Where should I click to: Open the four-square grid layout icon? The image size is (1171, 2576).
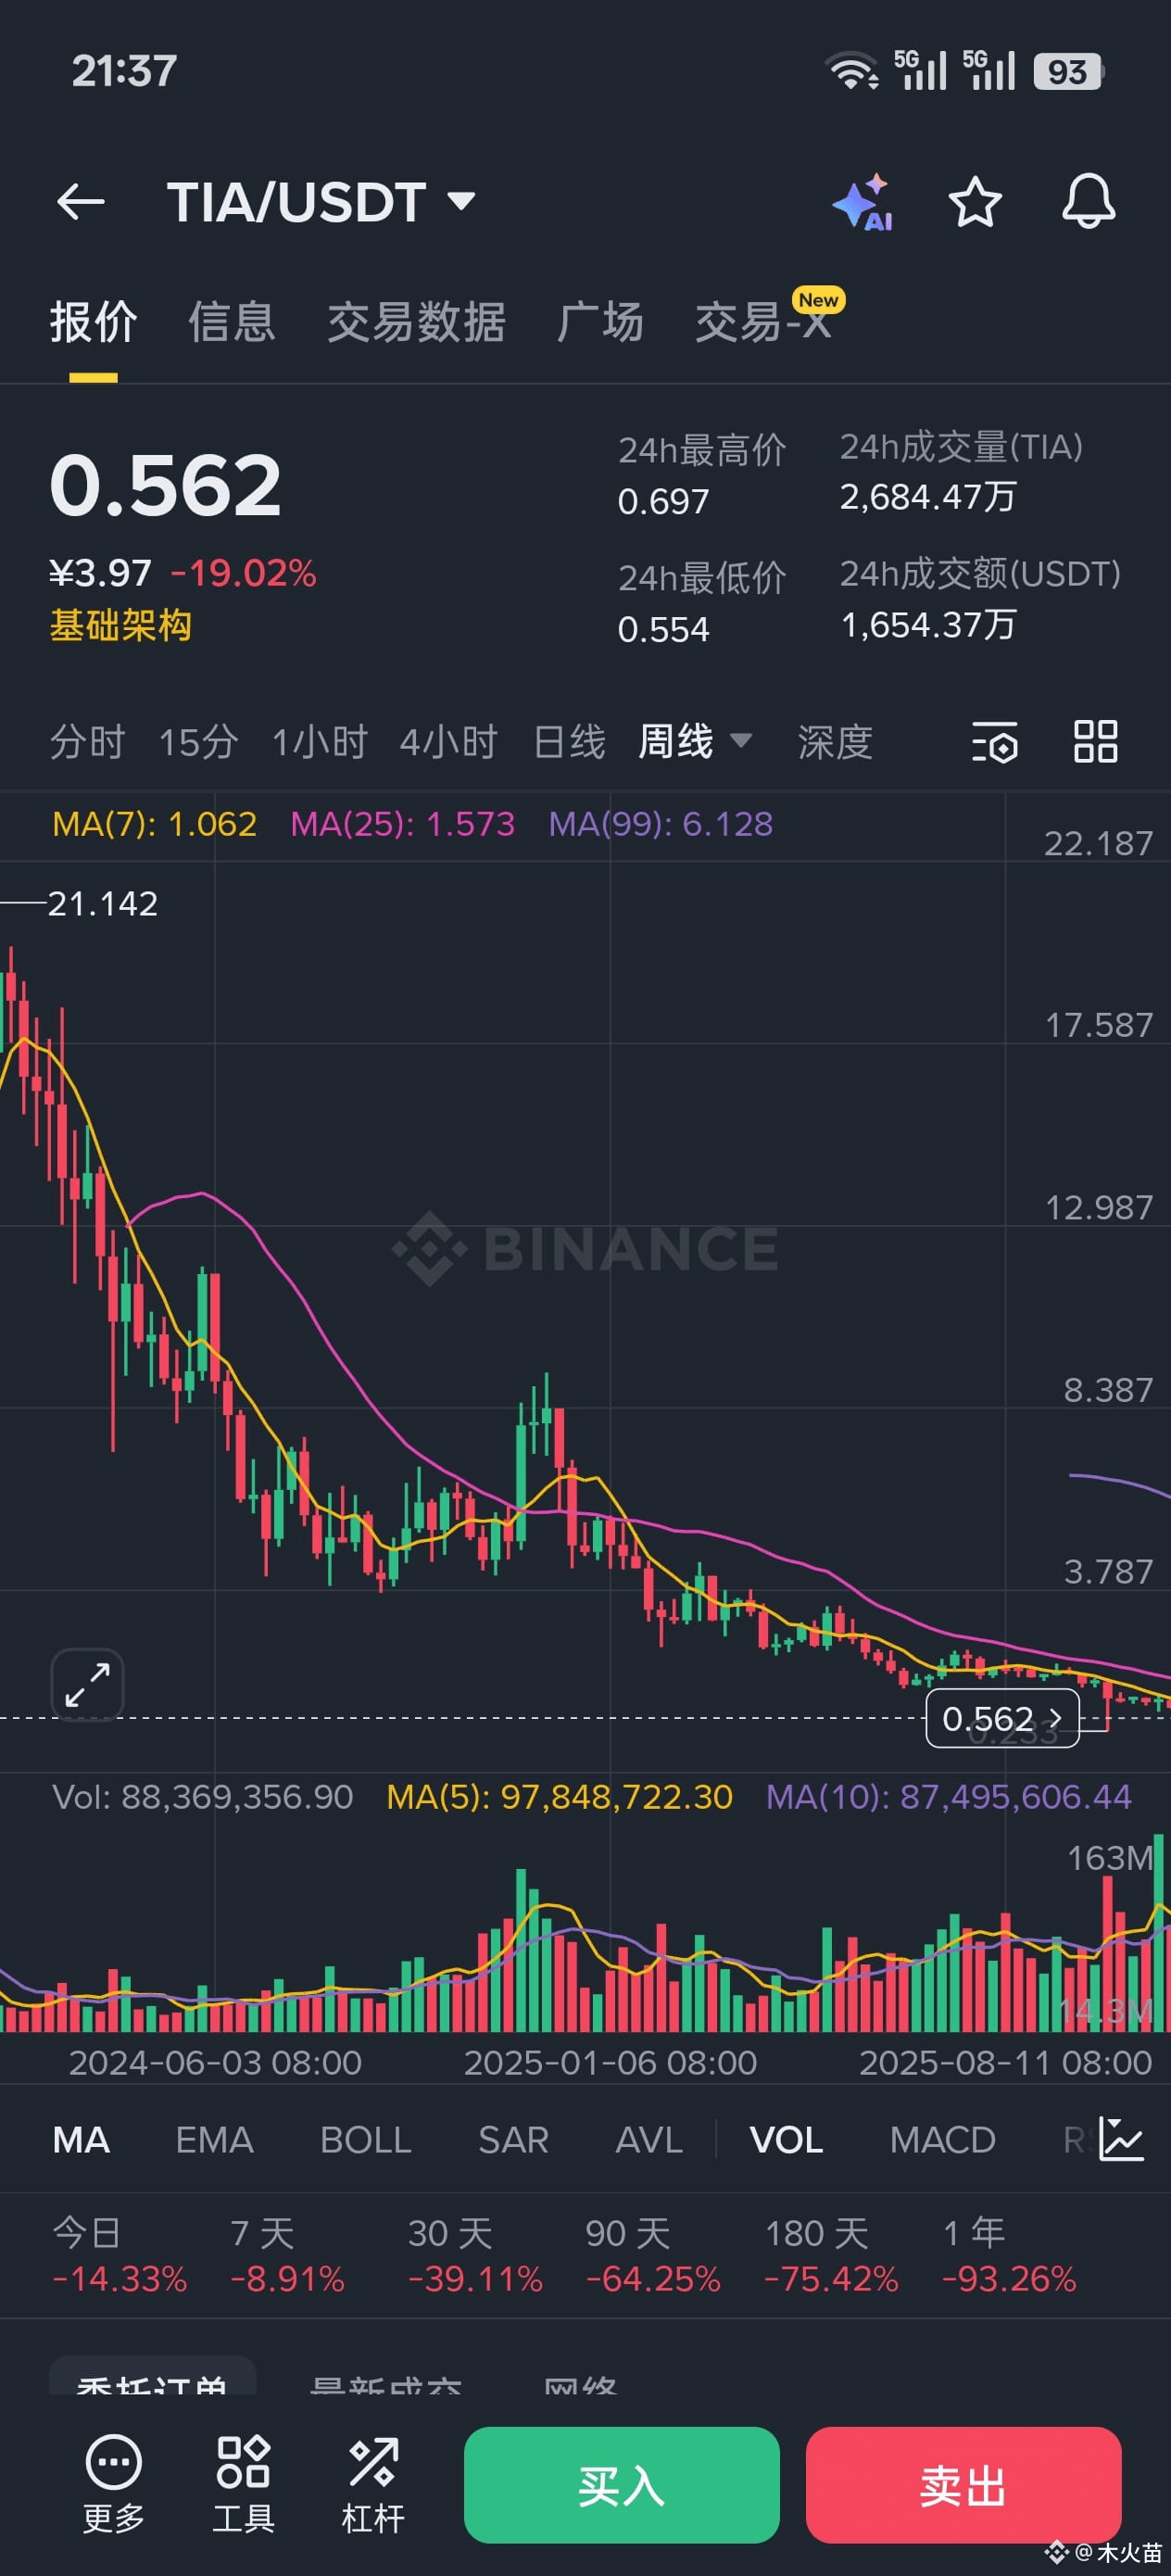pos(1095,742)
